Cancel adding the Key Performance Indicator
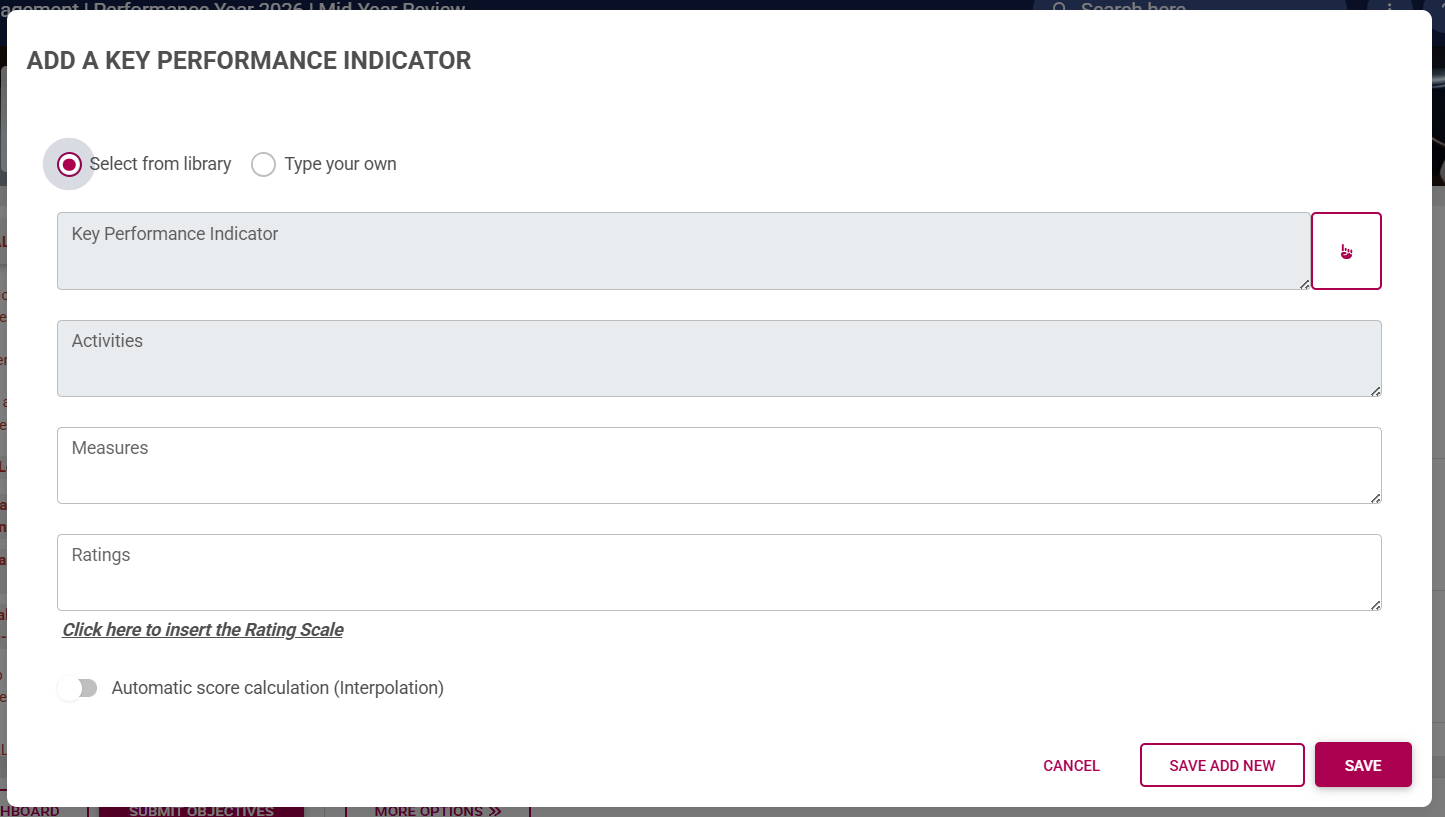1445x817 pixels. [x=1071, y=765]
